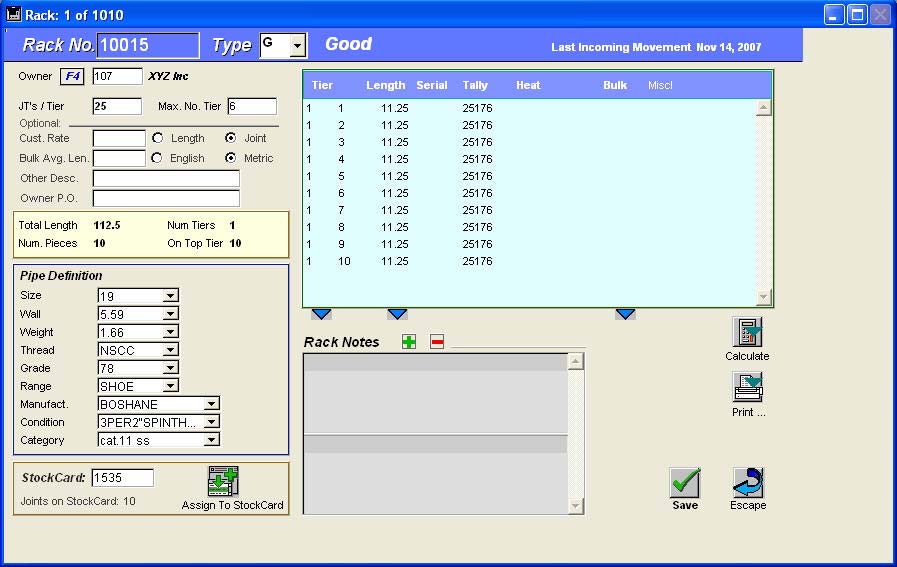Image resolution: width=897 pixels, height=567 pixels.
Task: Open the Type dropdown
Action: coord(297,46)
